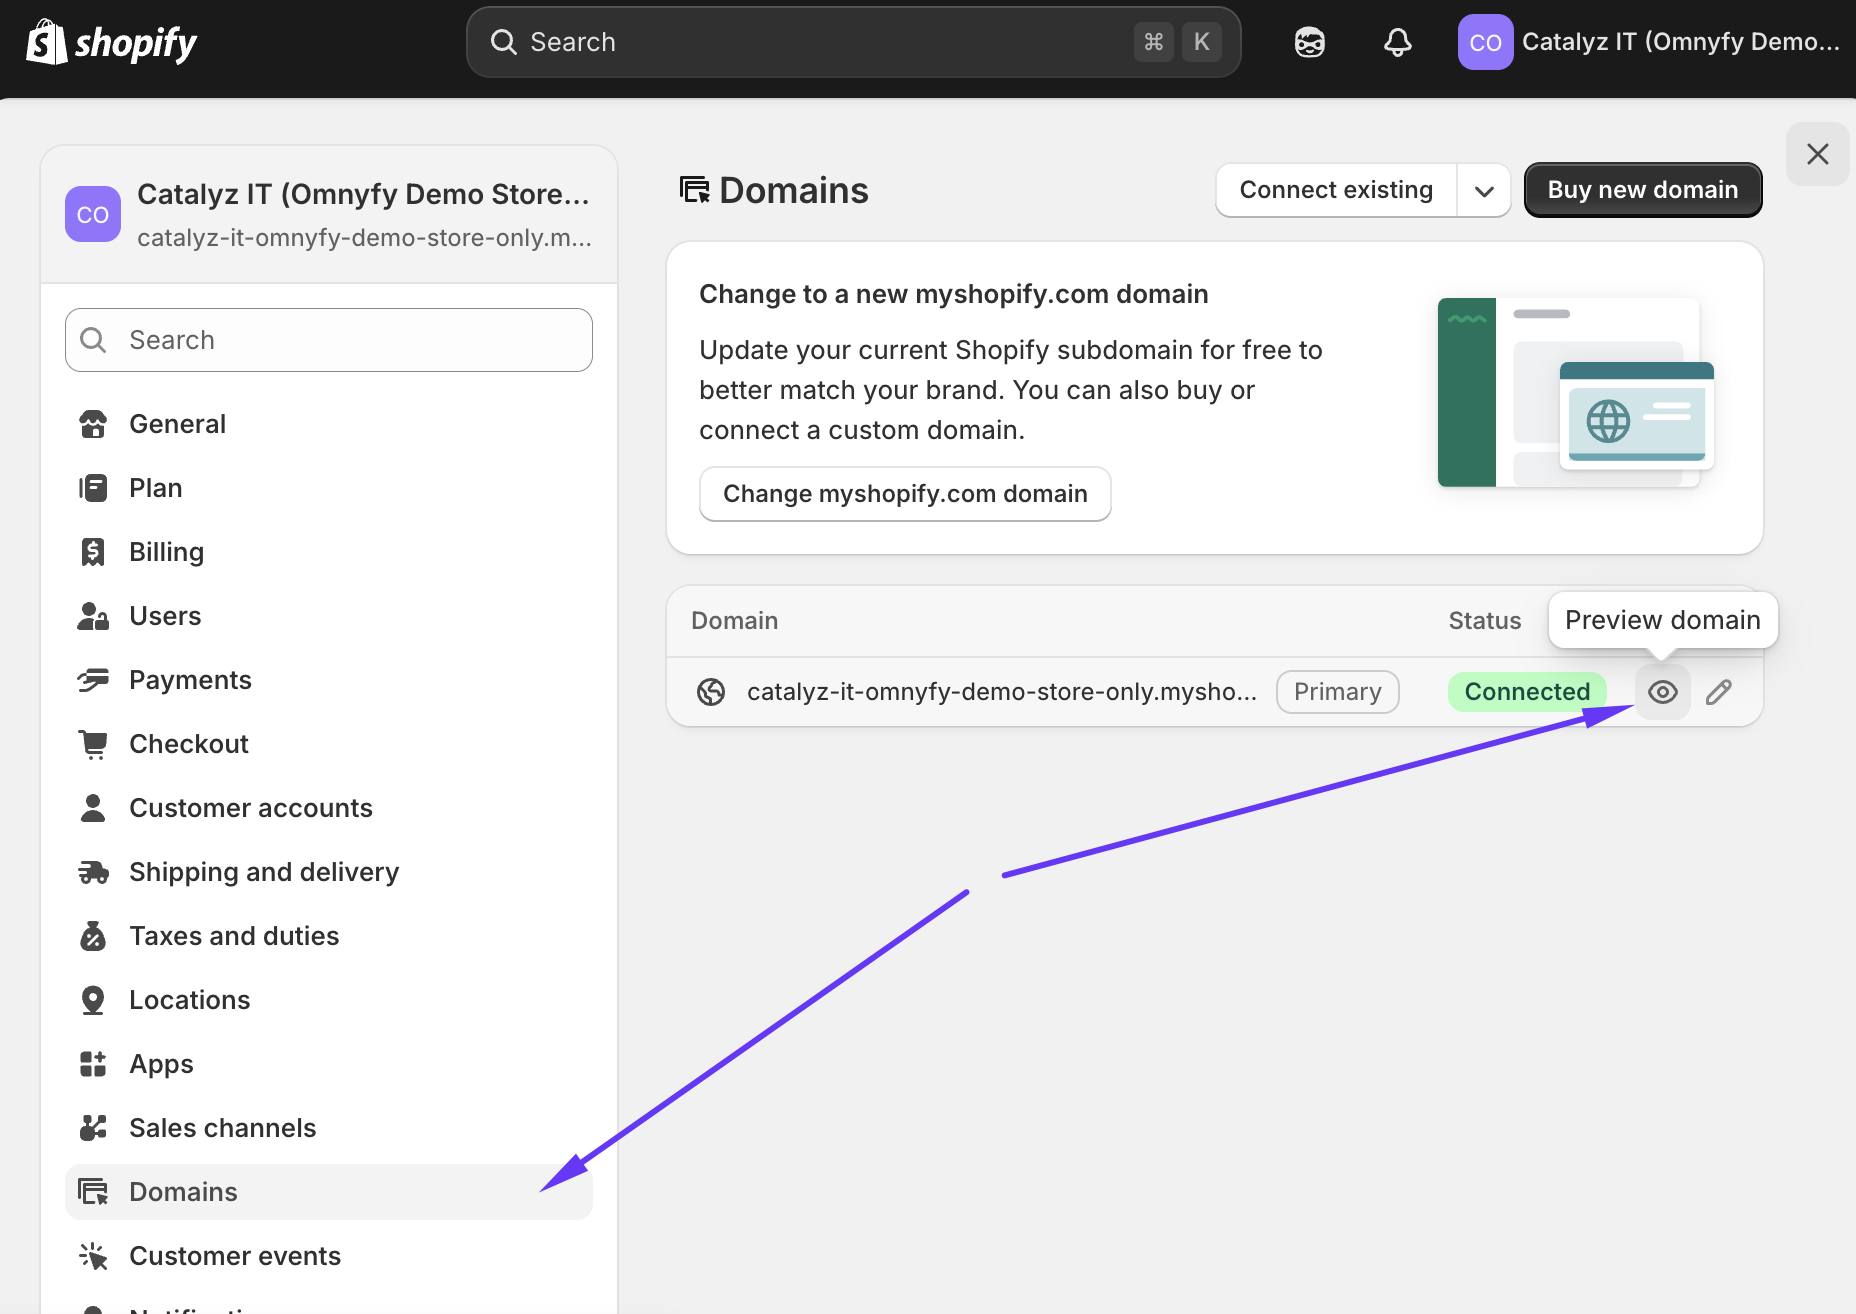The image size is (1856, 1314).
Task: Open Users settings
Action: 329,616
